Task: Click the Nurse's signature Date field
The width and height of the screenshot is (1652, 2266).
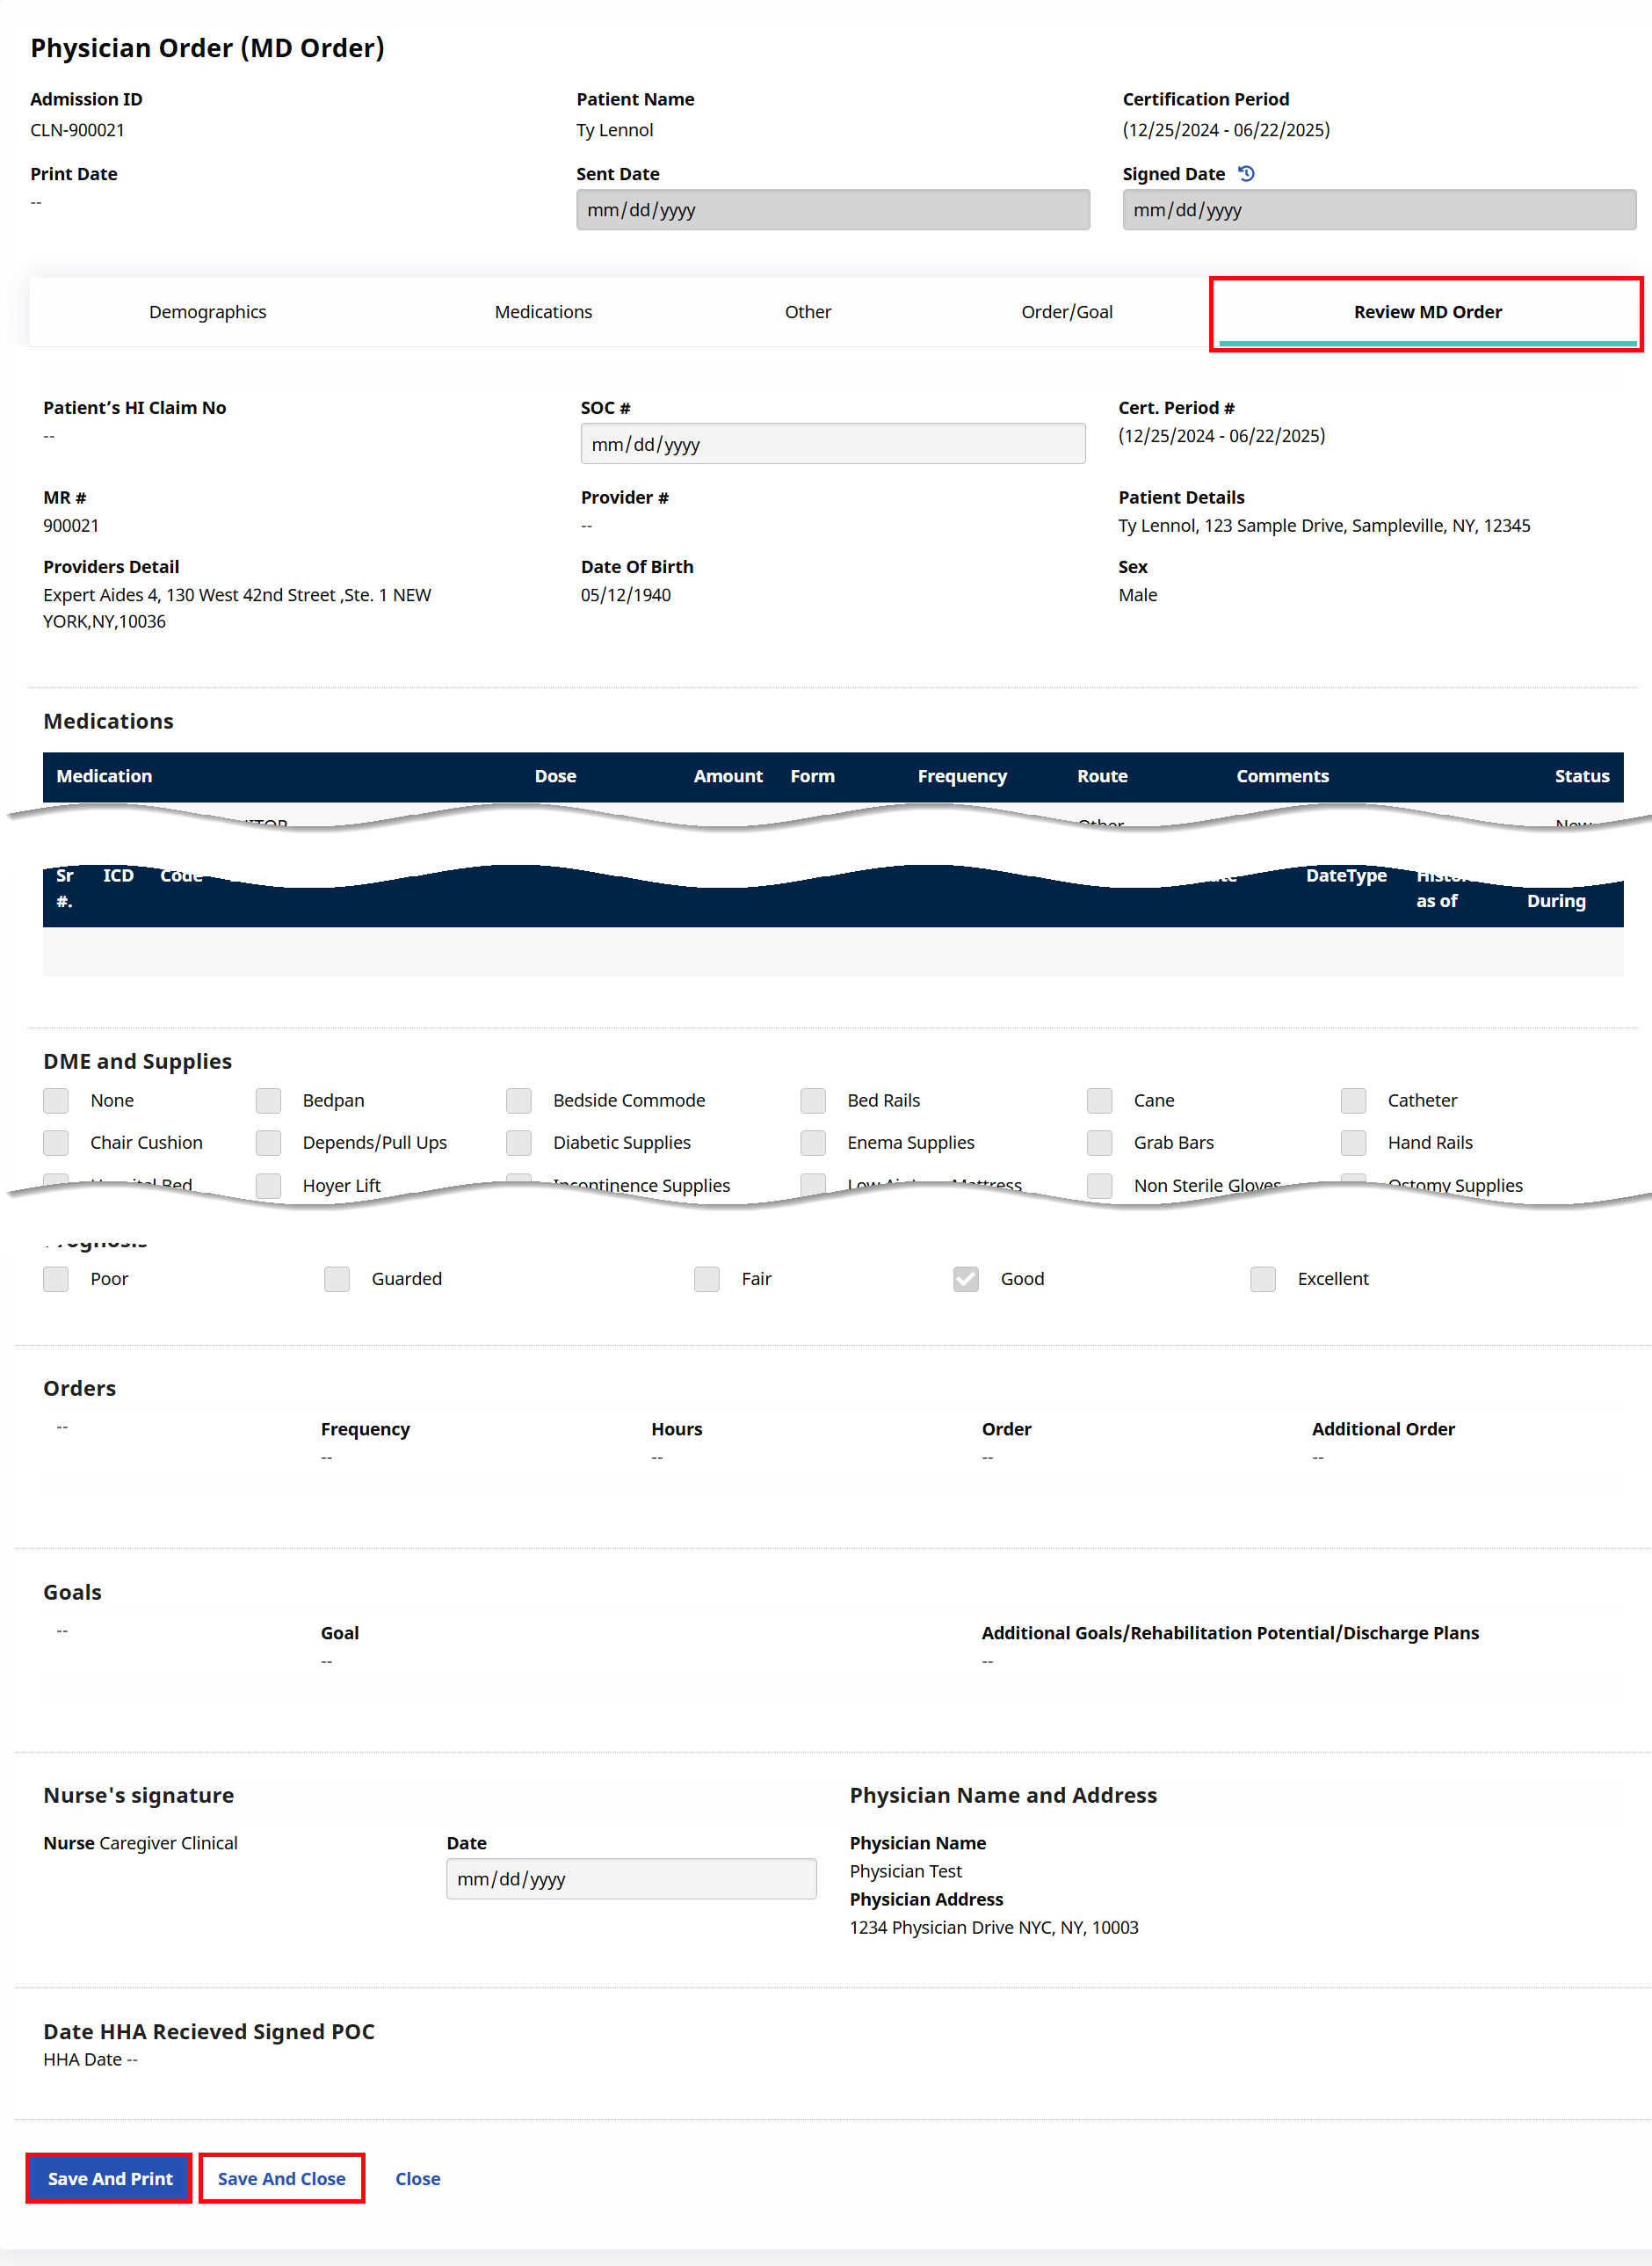Action: click(x=630, y=1879)
